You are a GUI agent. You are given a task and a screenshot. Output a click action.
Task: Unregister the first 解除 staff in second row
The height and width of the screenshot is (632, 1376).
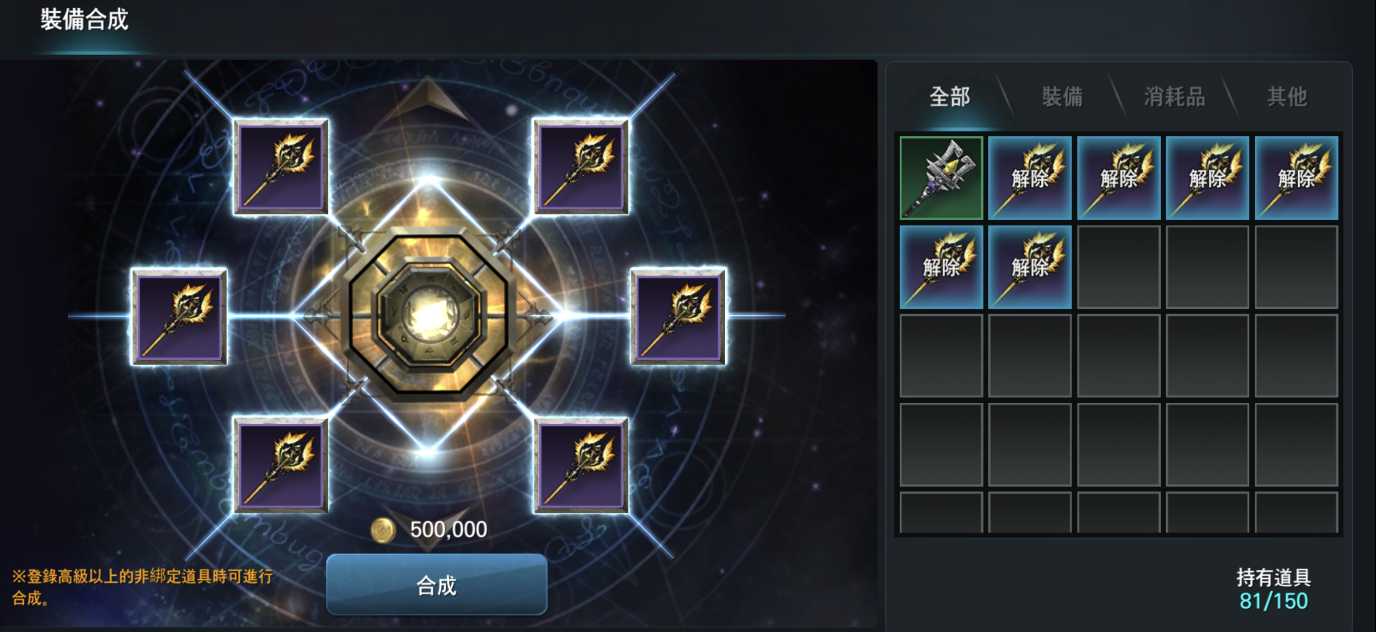pos(941,267)
